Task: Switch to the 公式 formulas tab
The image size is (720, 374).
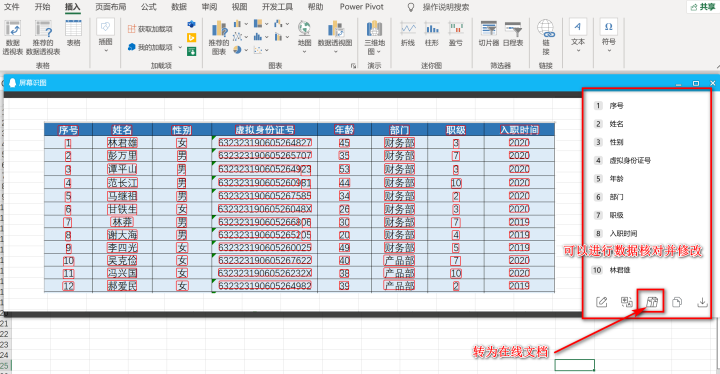Action: click(x=148, y=7)
